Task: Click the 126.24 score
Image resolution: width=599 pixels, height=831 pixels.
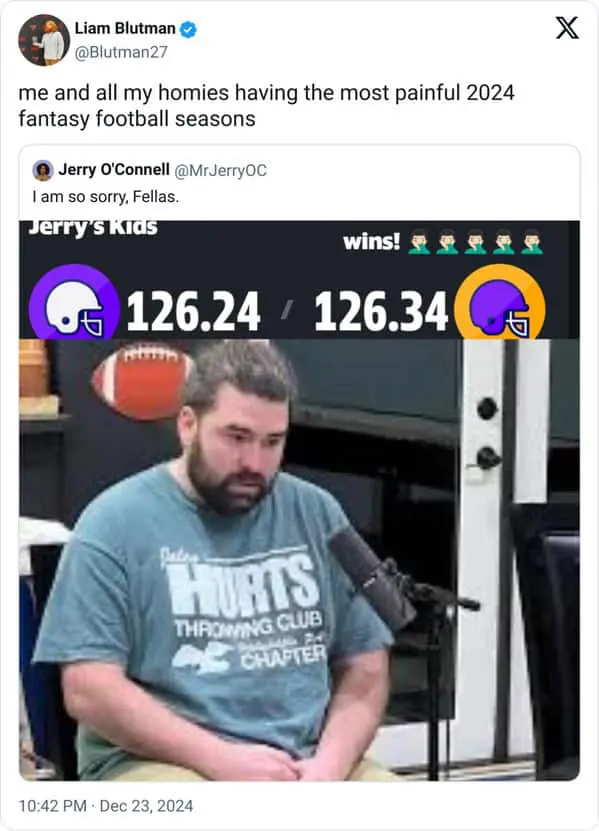Action: 193,312
